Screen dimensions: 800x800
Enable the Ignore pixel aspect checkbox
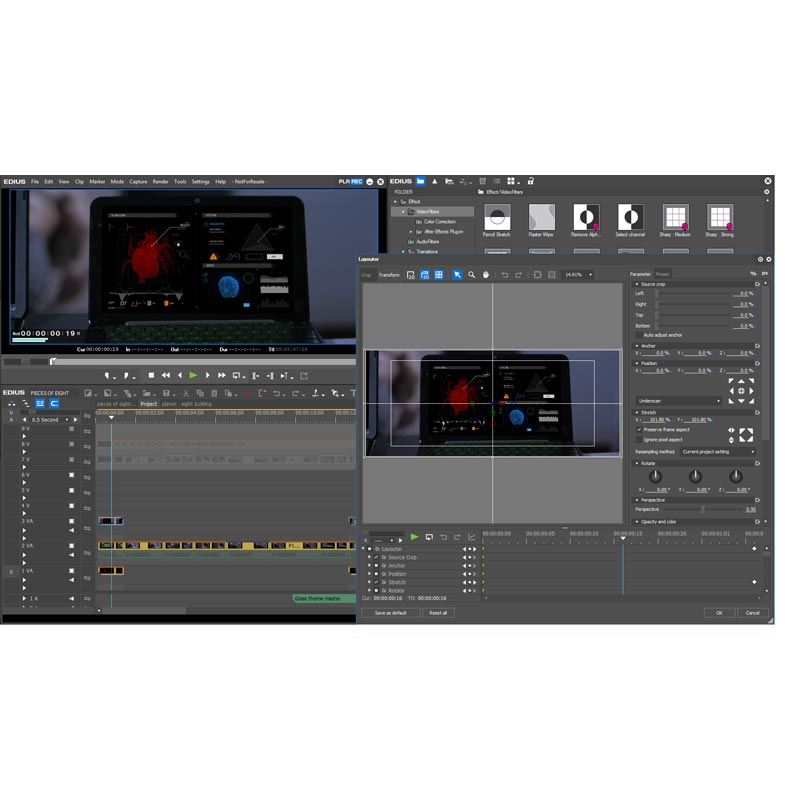[639, 438]
